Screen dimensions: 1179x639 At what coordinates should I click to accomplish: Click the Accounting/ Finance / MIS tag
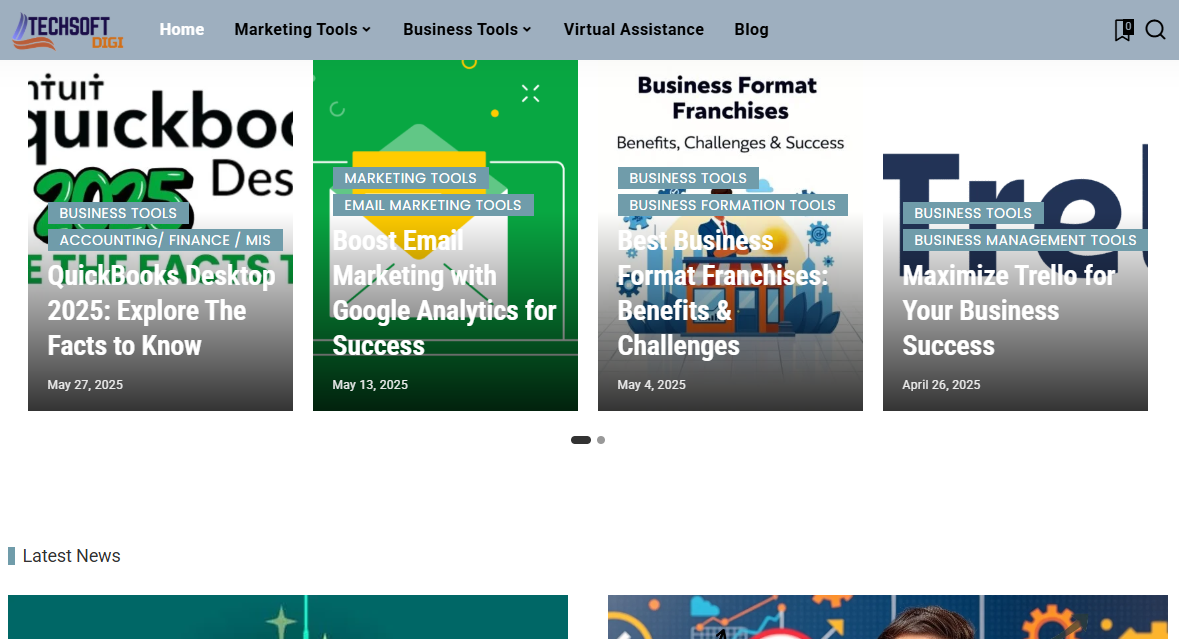(165, 240)
